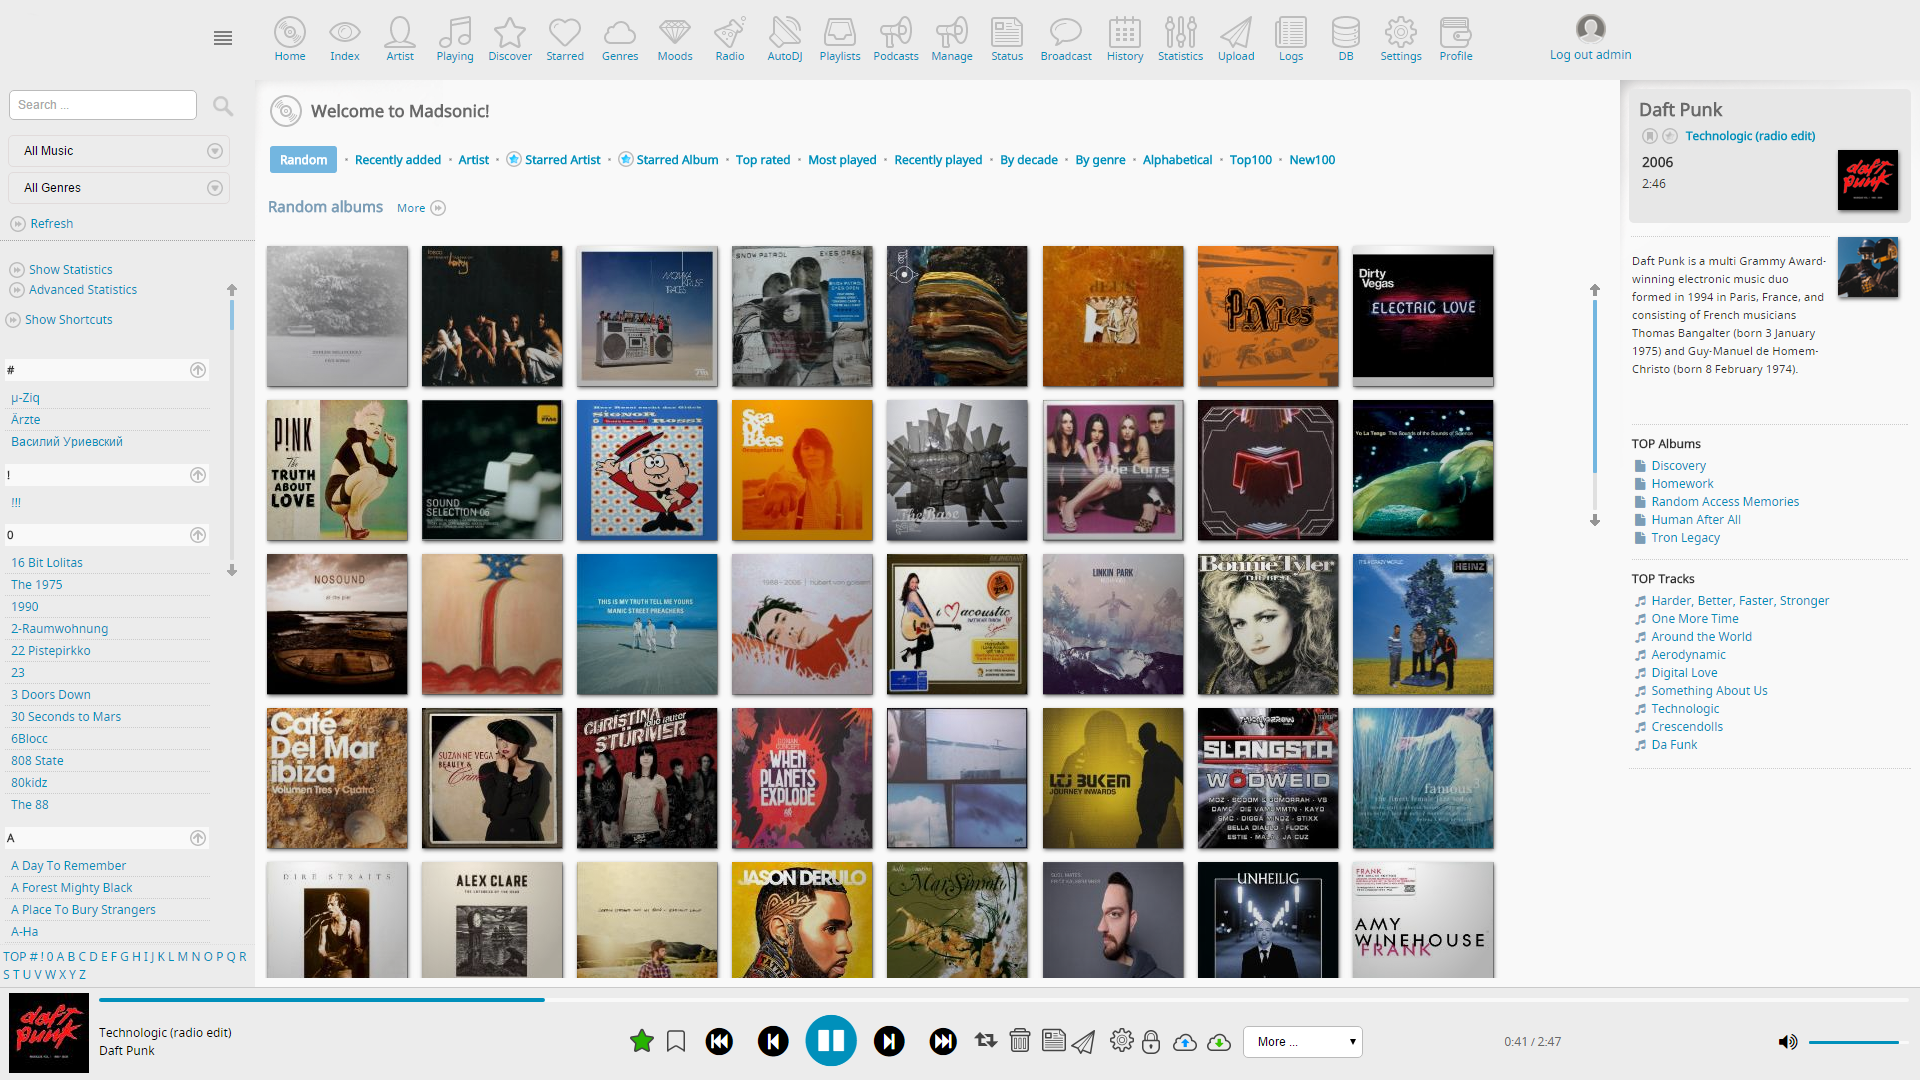Screen dimensions: 1920x1080
Task: Collapse the ! index section arrow
Action: tap(198, 475)
